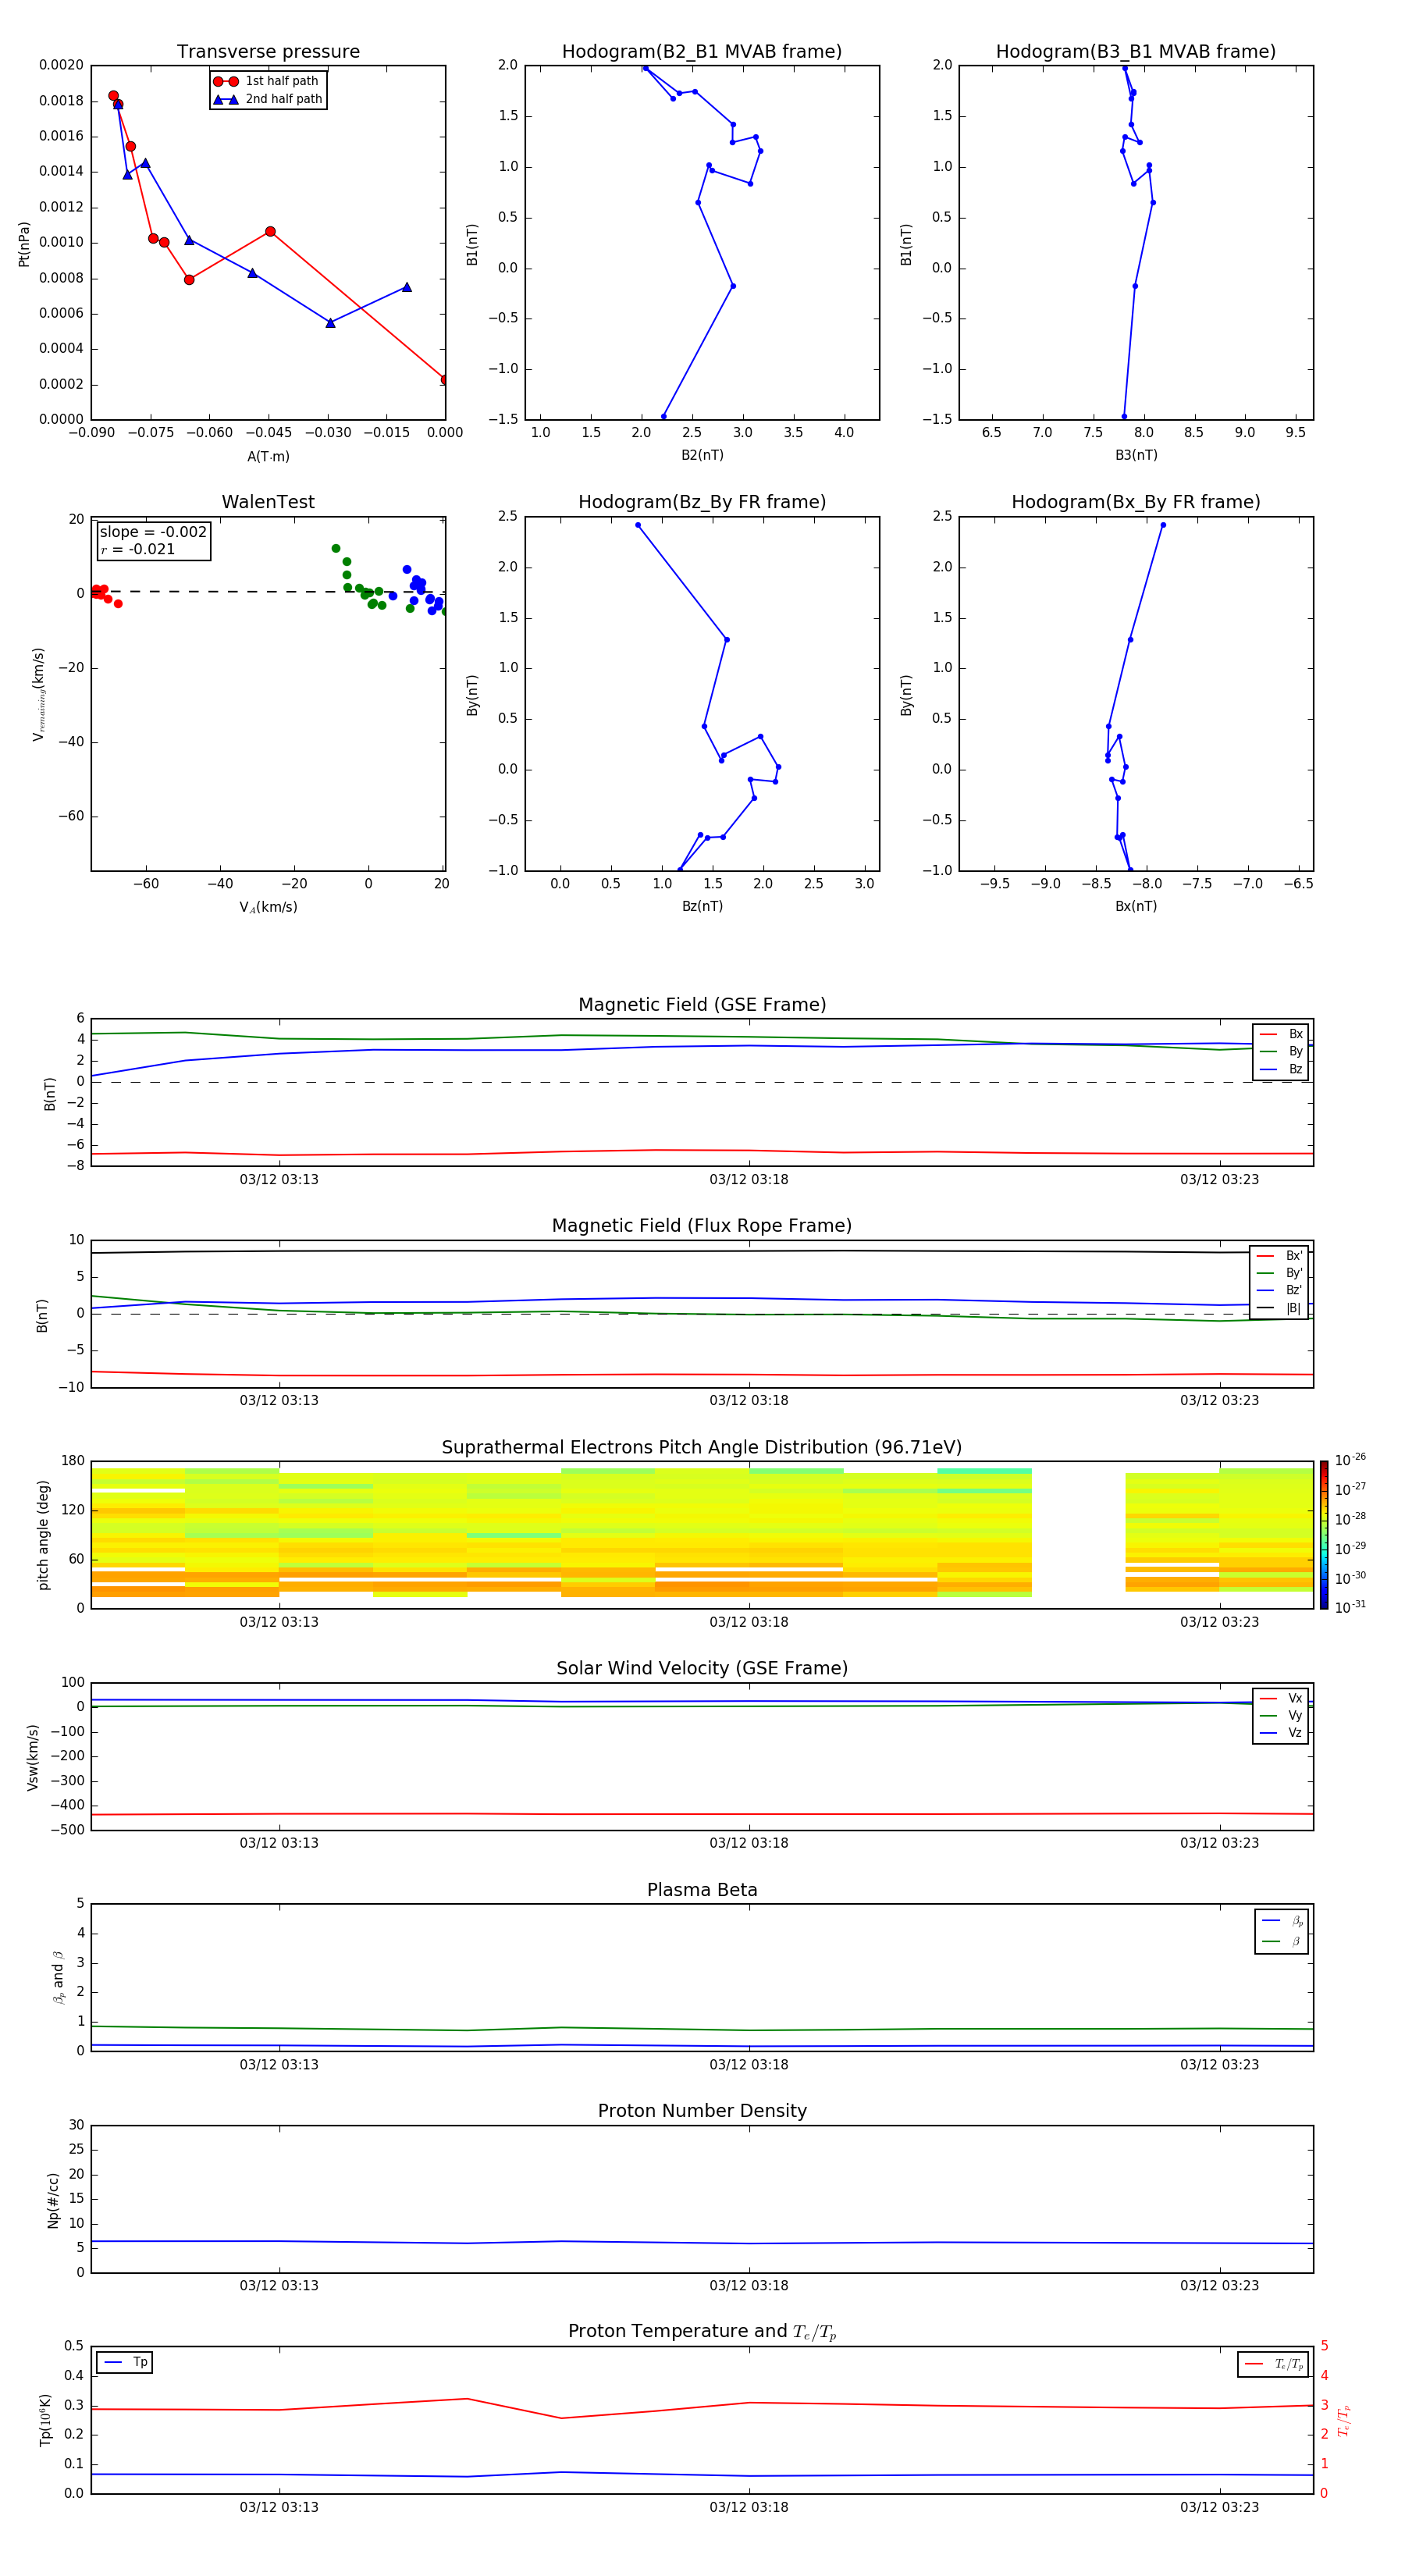Click the B1(nT) y-axis label of B2_B1 hodogram
This screenshot has width=1405, height=2576.
tap(472, 244)
